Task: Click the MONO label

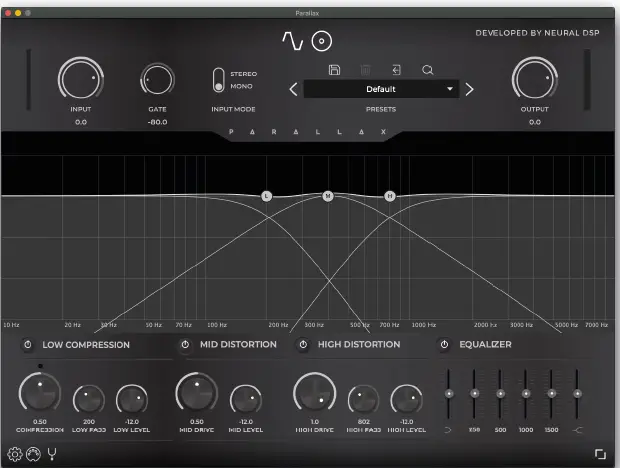Action: [x=241, y=86]
